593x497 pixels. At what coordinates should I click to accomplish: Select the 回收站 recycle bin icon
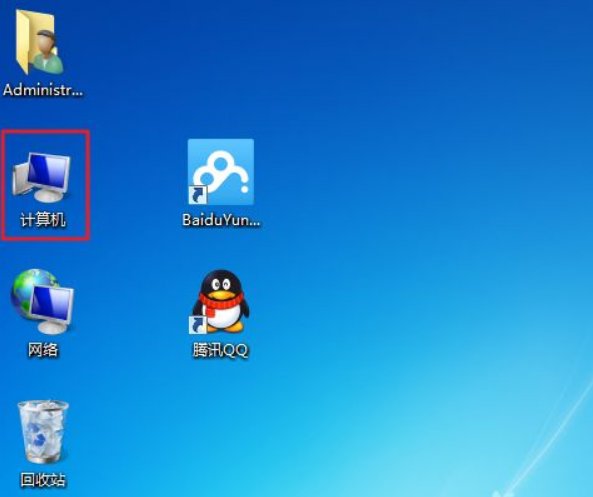coord(43,432)
